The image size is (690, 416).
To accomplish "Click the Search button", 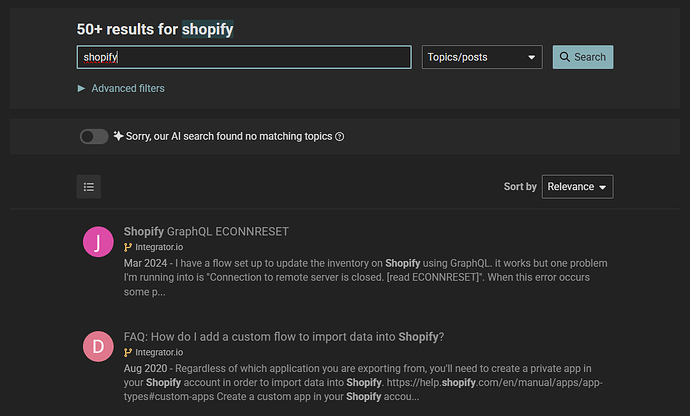I will click(x=583, y=57).
